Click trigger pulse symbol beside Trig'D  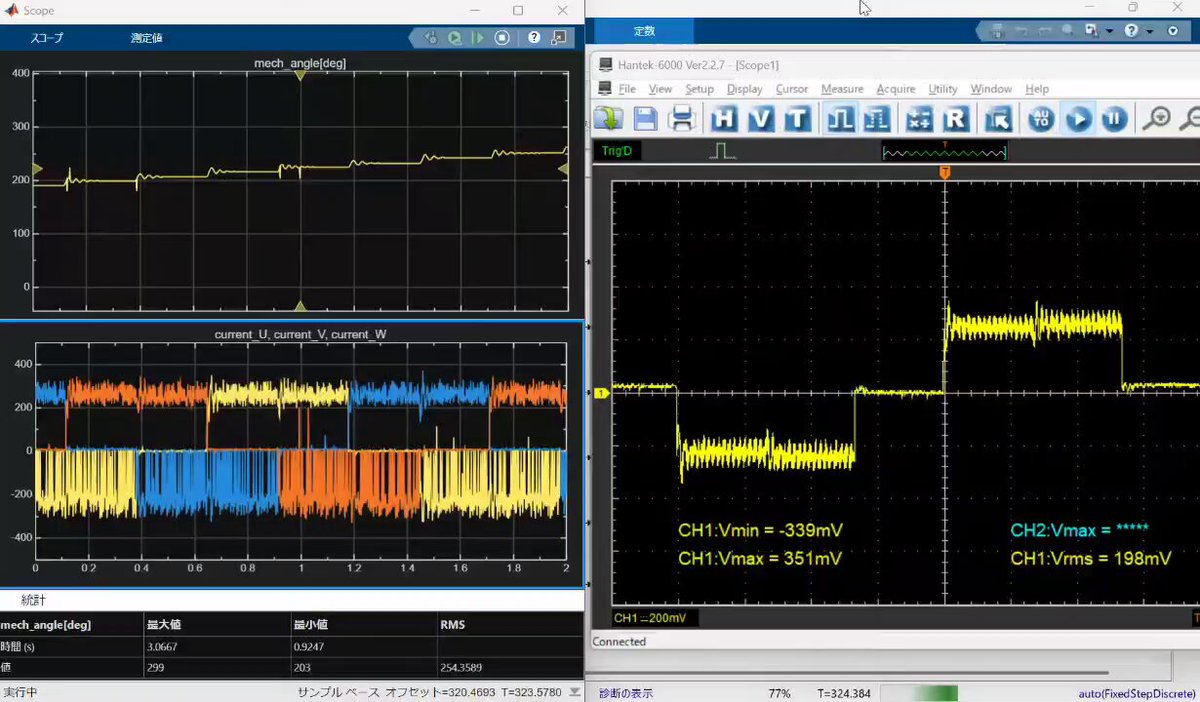[x=721, y=151]
